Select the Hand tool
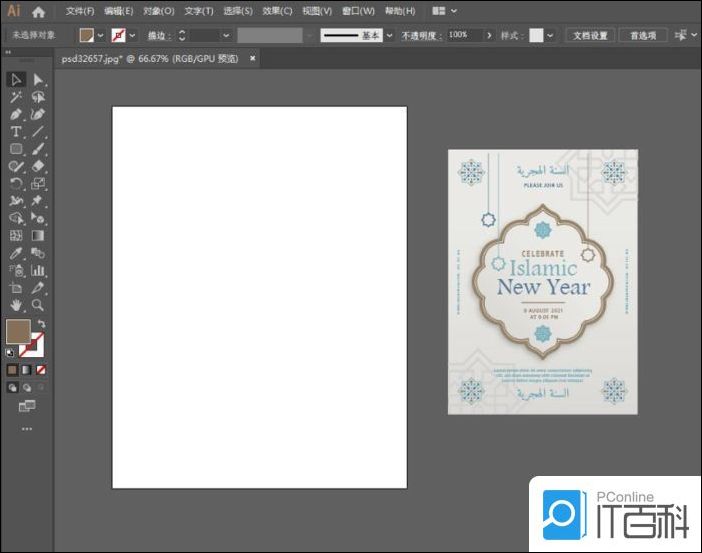This screenshot has height=553, width=702. coord(16,305)
